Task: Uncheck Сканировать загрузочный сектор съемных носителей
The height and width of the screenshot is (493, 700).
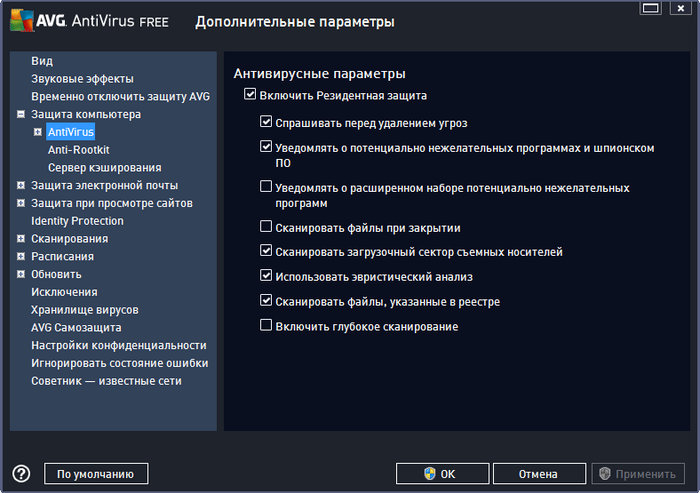Action: (x=266, y=251)
